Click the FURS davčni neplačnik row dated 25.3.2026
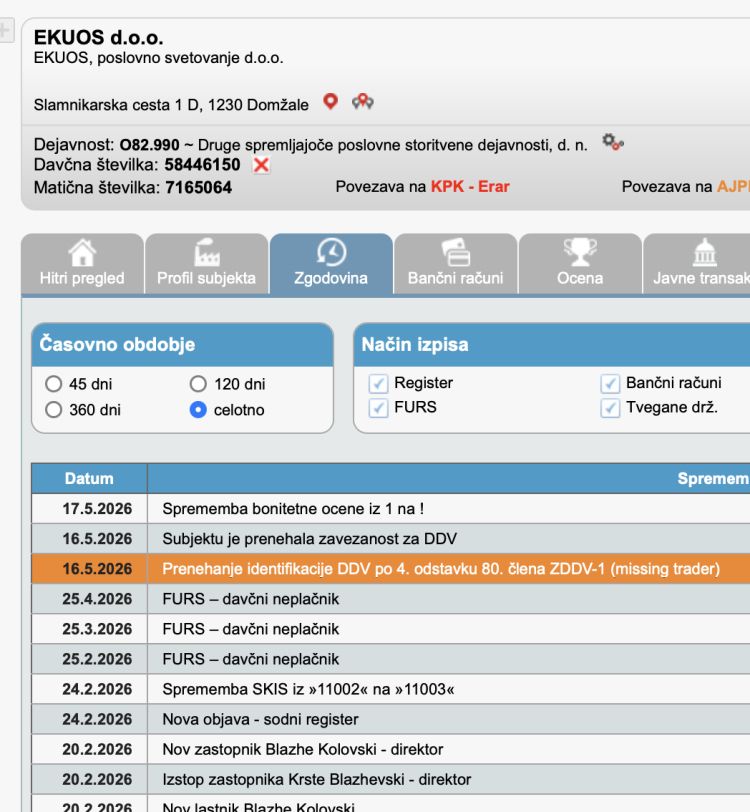Screen dimensions: 750x812 click(391, 629)
